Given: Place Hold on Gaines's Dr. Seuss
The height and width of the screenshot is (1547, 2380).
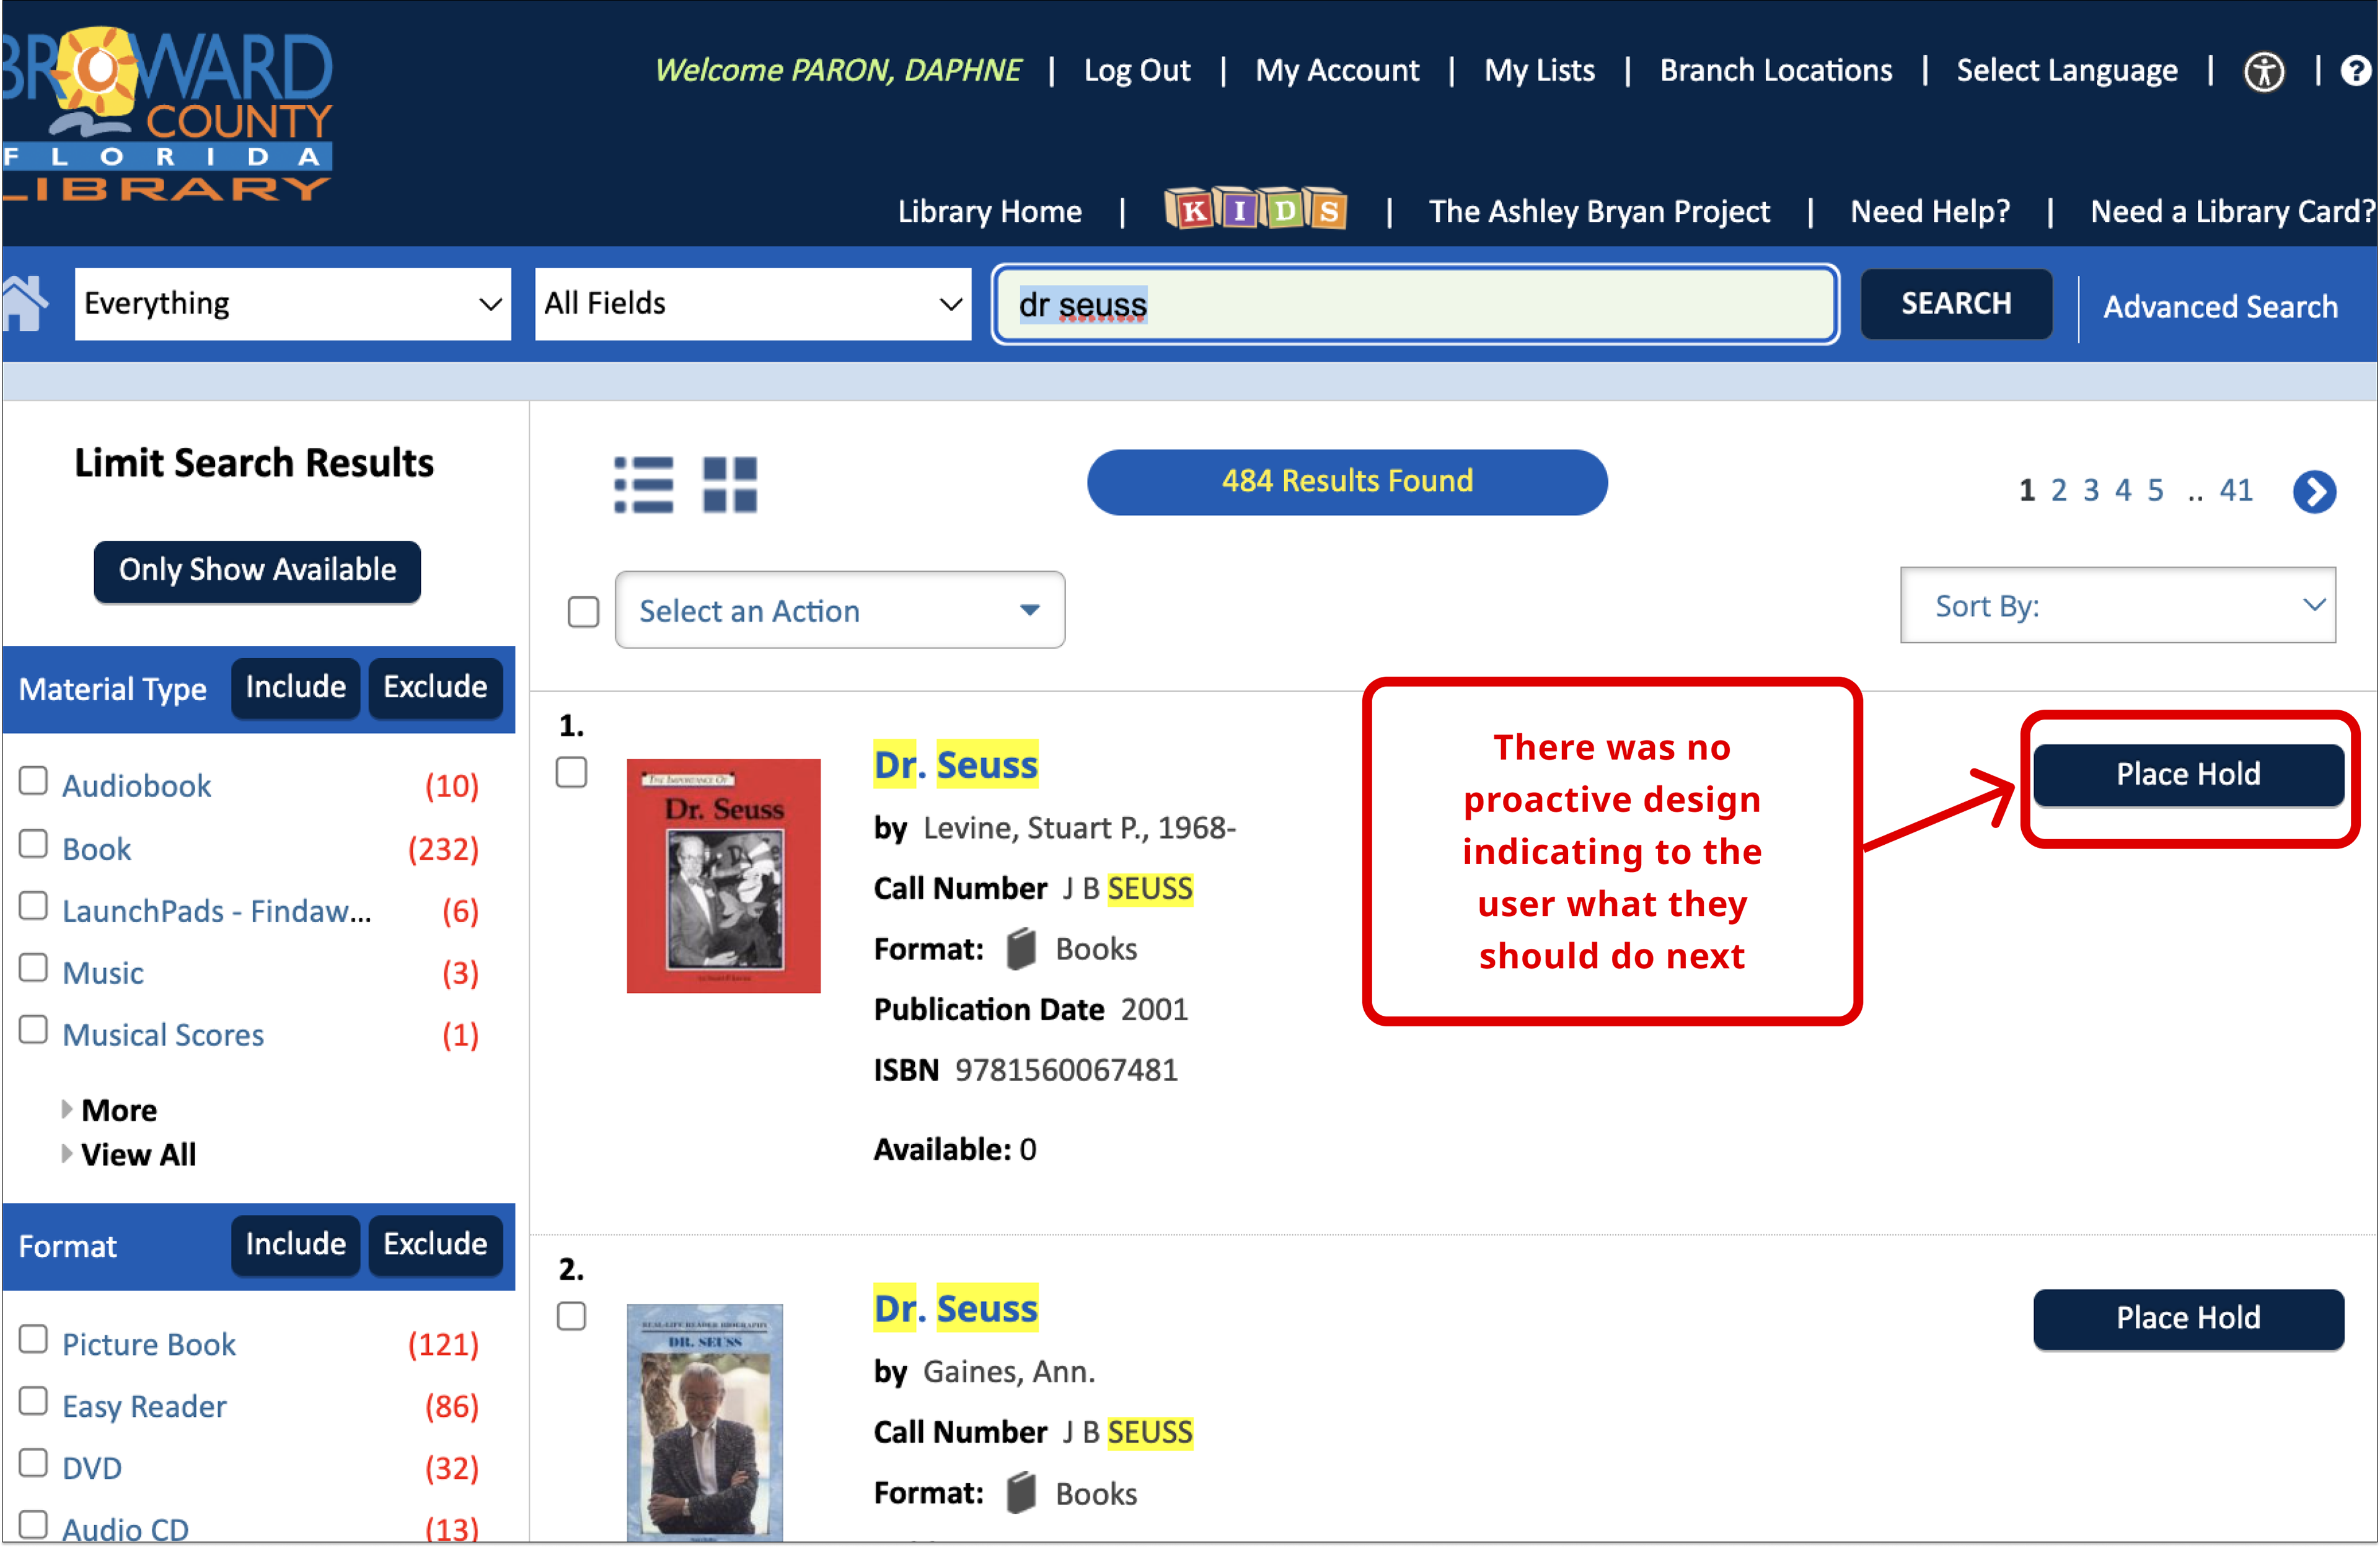Looking at the screenshot, I should [2188, 1319].
